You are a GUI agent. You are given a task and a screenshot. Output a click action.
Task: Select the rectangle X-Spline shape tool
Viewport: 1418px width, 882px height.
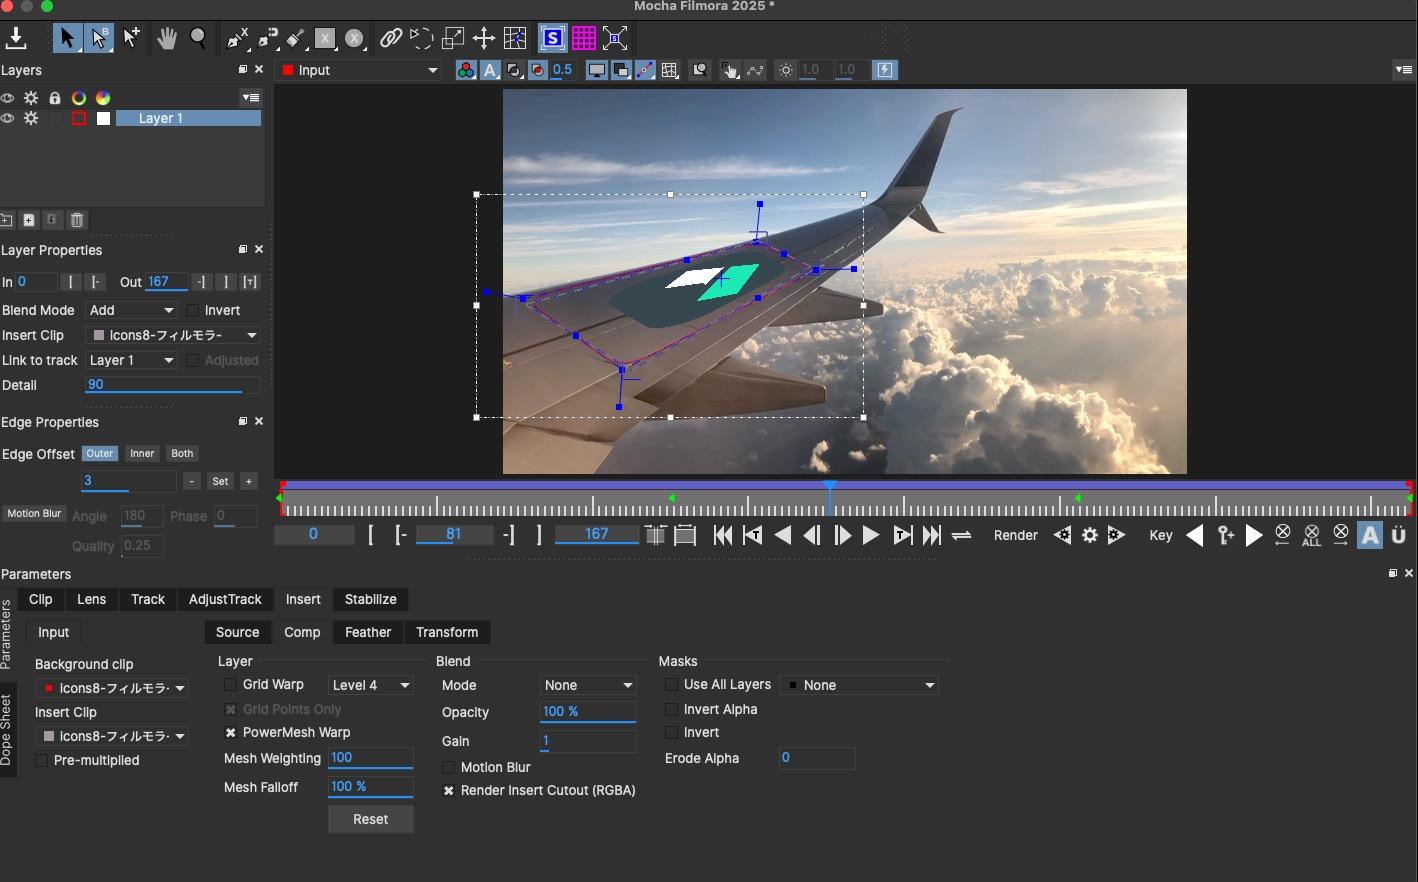point(325,38)
